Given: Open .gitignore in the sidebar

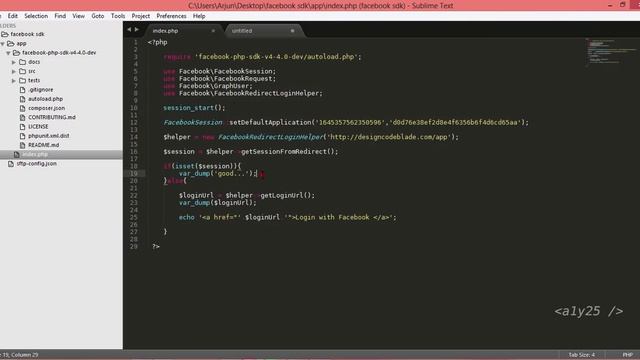Looking at the screenshot, I should tap(40, 90).
